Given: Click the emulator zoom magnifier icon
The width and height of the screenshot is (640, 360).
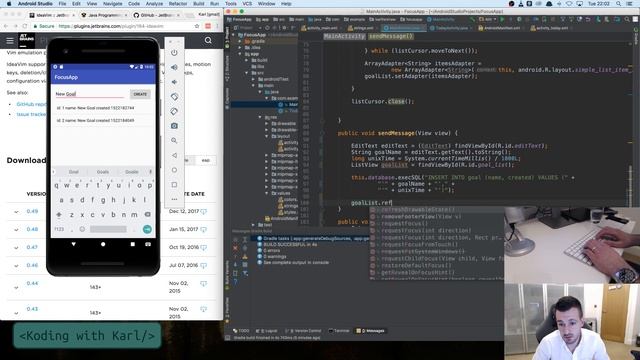Looking at the screenshot, I should (x=174, y=141).
